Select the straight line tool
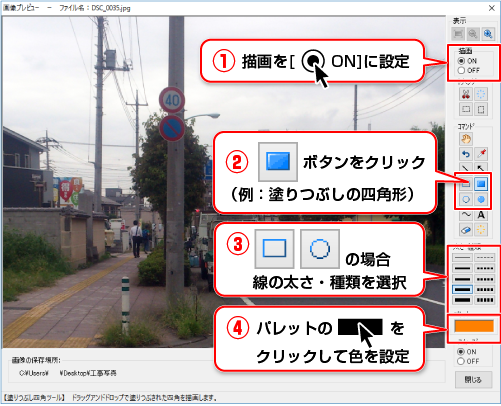501x406 pixels. (466, 168)
